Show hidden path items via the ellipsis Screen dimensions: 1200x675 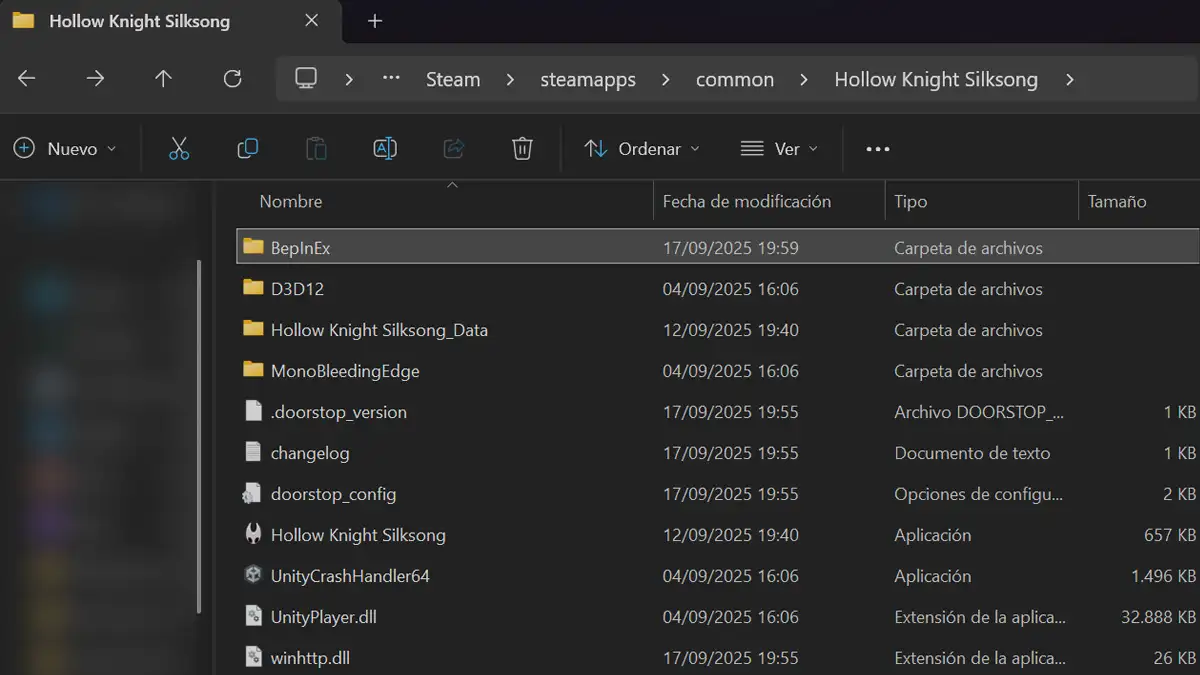tap(391, 78)
